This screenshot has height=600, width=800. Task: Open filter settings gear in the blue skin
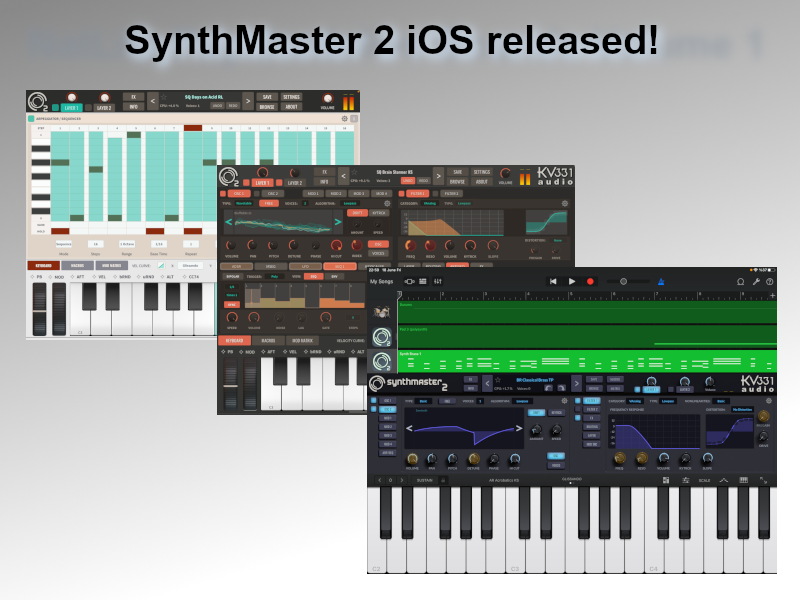click(769, 401)
